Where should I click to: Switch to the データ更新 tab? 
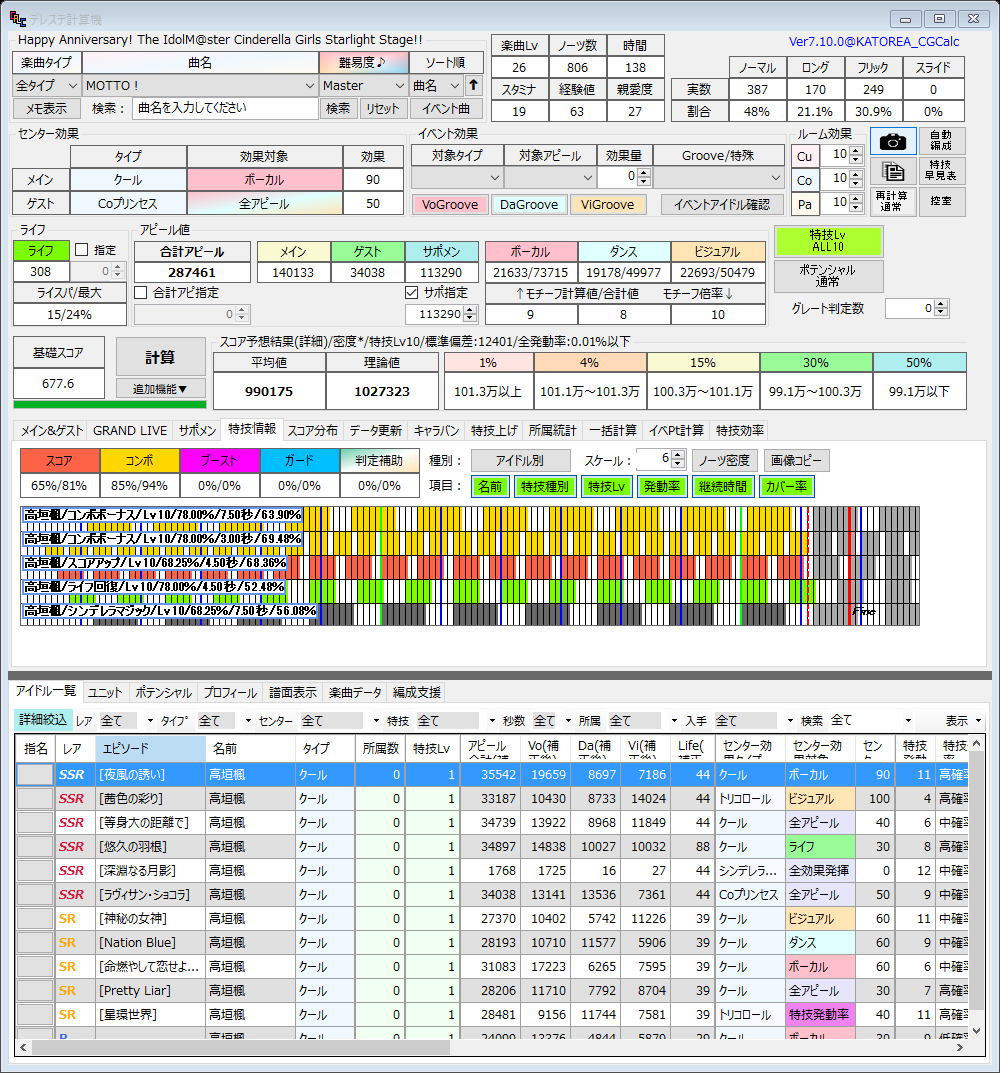tap(376, 430)
